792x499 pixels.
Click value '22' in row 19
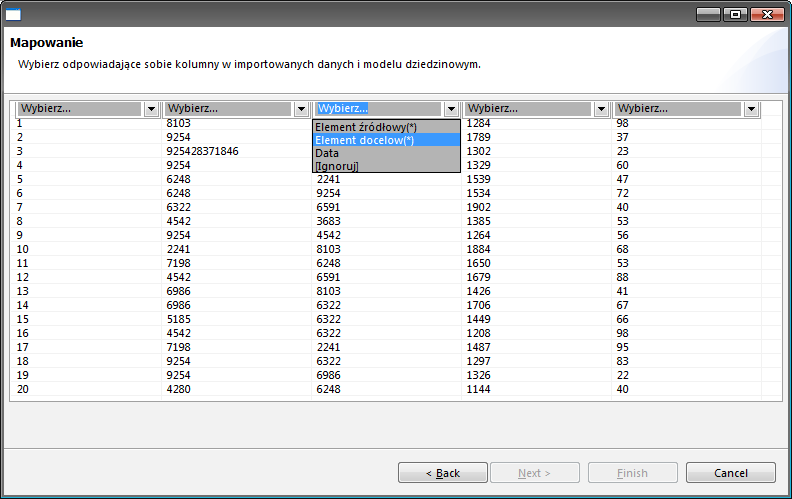(622, 375)
